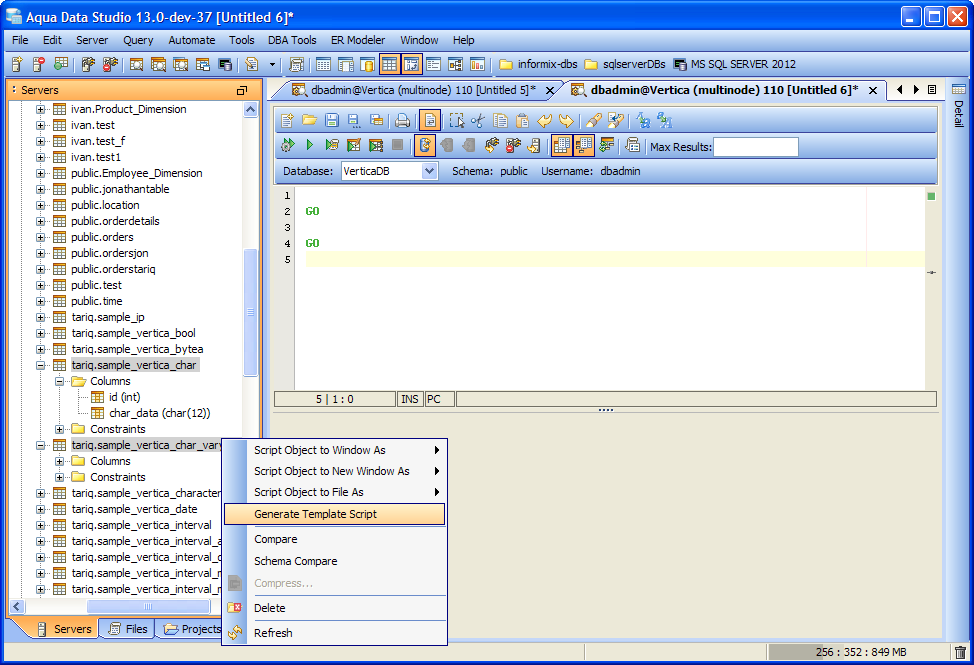Click the new script icon in query toolbar
Image resolution: width=974 pixels, height=665 pixels.
pyautogui.click(x=286, y=120)
